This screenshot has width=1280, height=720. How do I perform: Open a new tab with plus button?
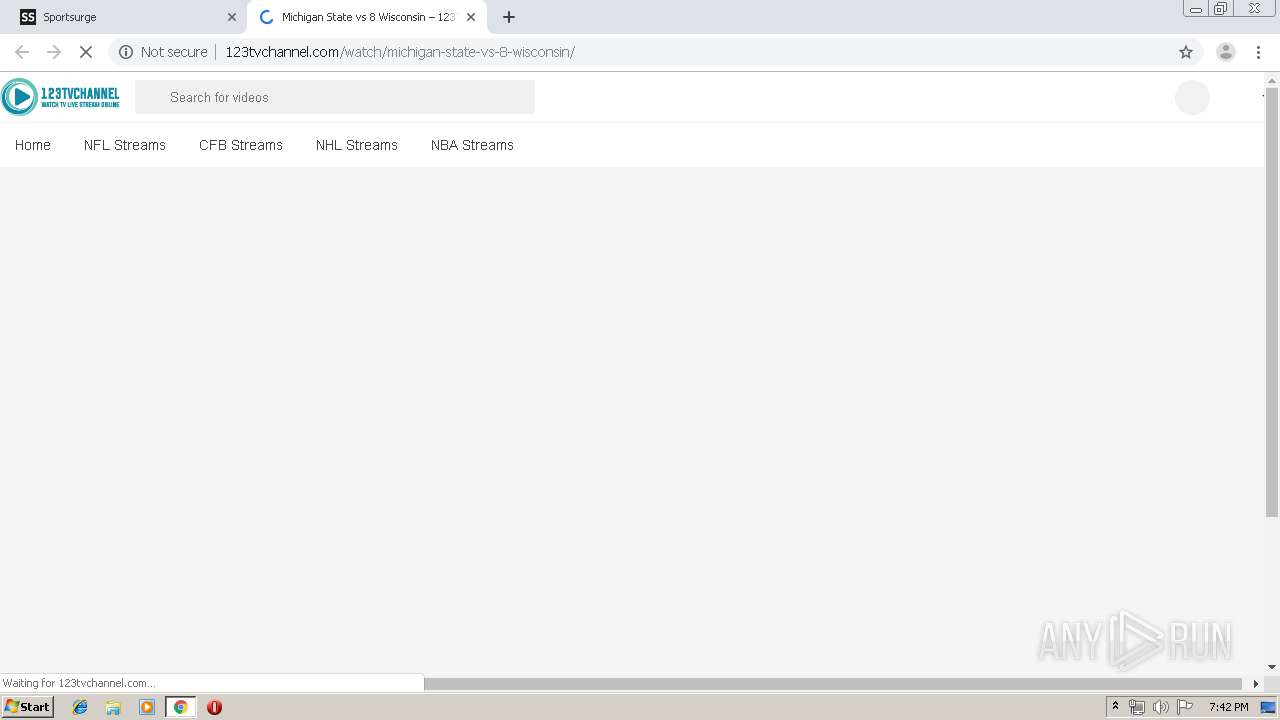[508, 17]
